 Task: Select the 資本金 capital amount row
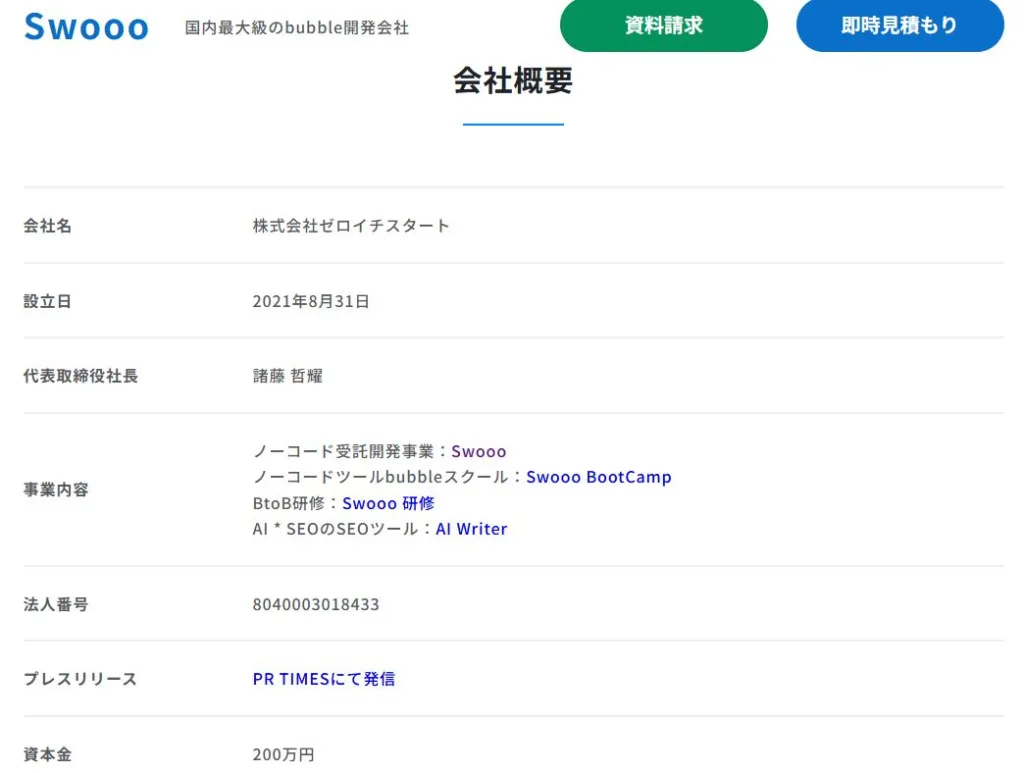point(47,754)
